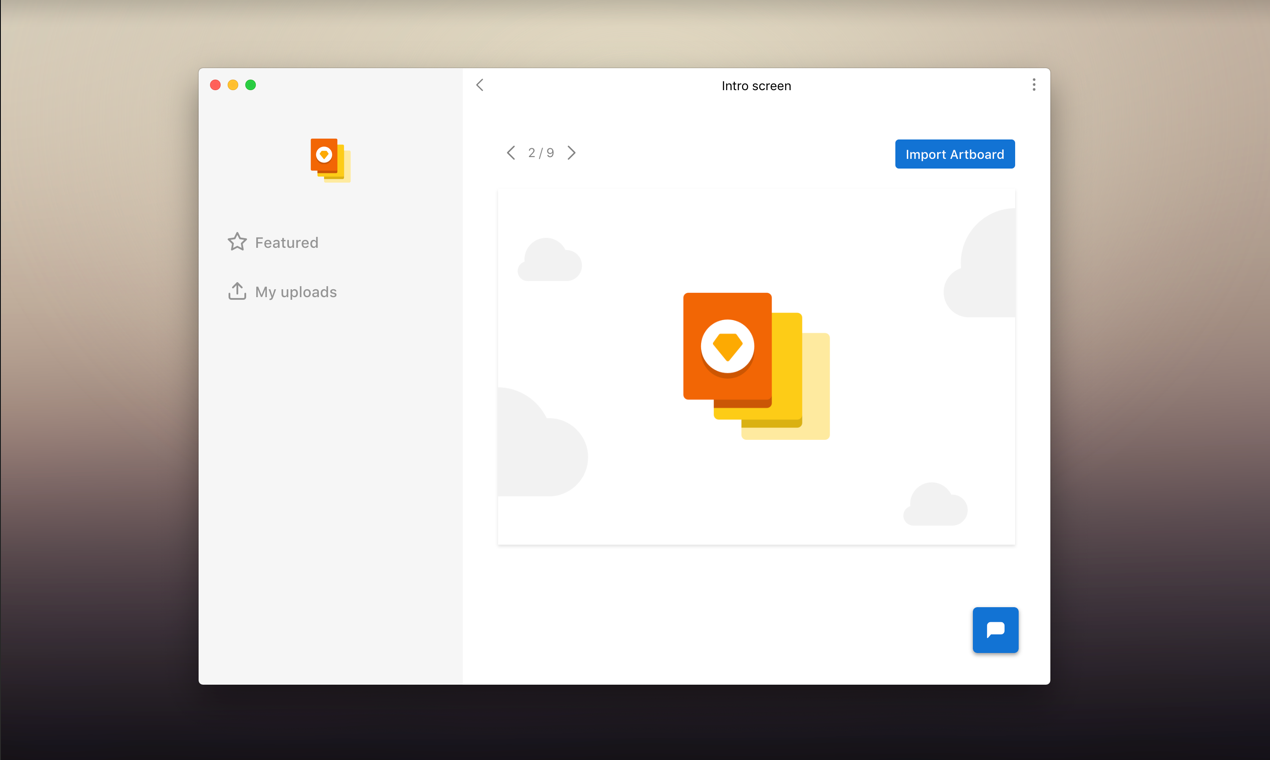Screen dimensions: 1270x760
Task: Close the window with the red button
Action: (215, 85)
